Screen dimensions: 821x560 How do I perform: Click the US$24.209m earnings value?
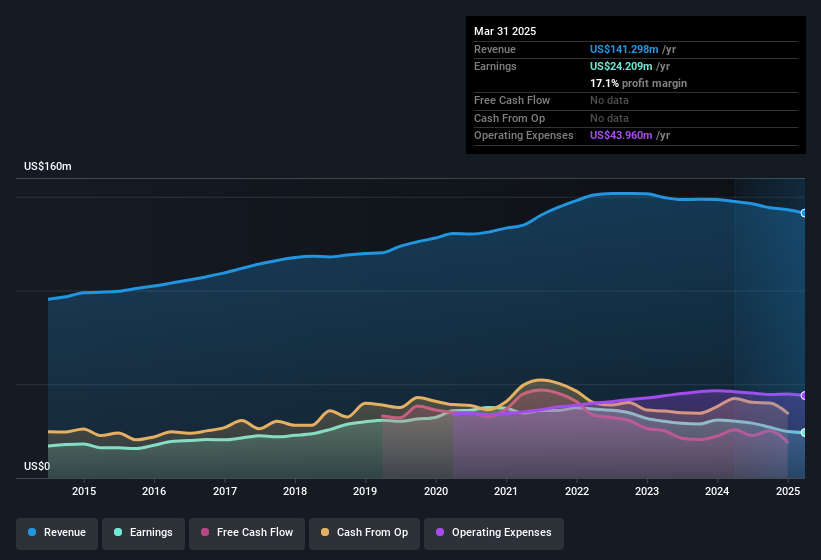(x=621, y=66)
